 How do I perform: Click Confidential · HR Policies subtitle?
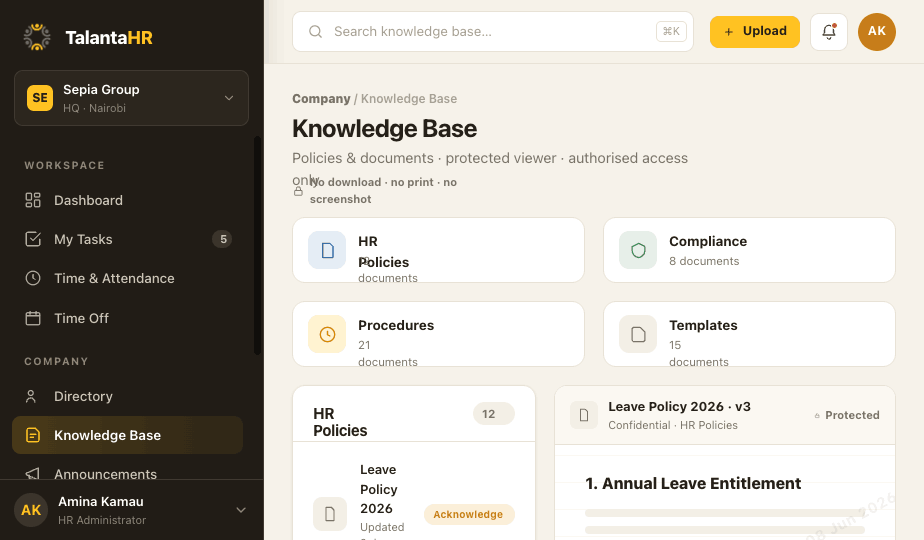pos(673,425)
